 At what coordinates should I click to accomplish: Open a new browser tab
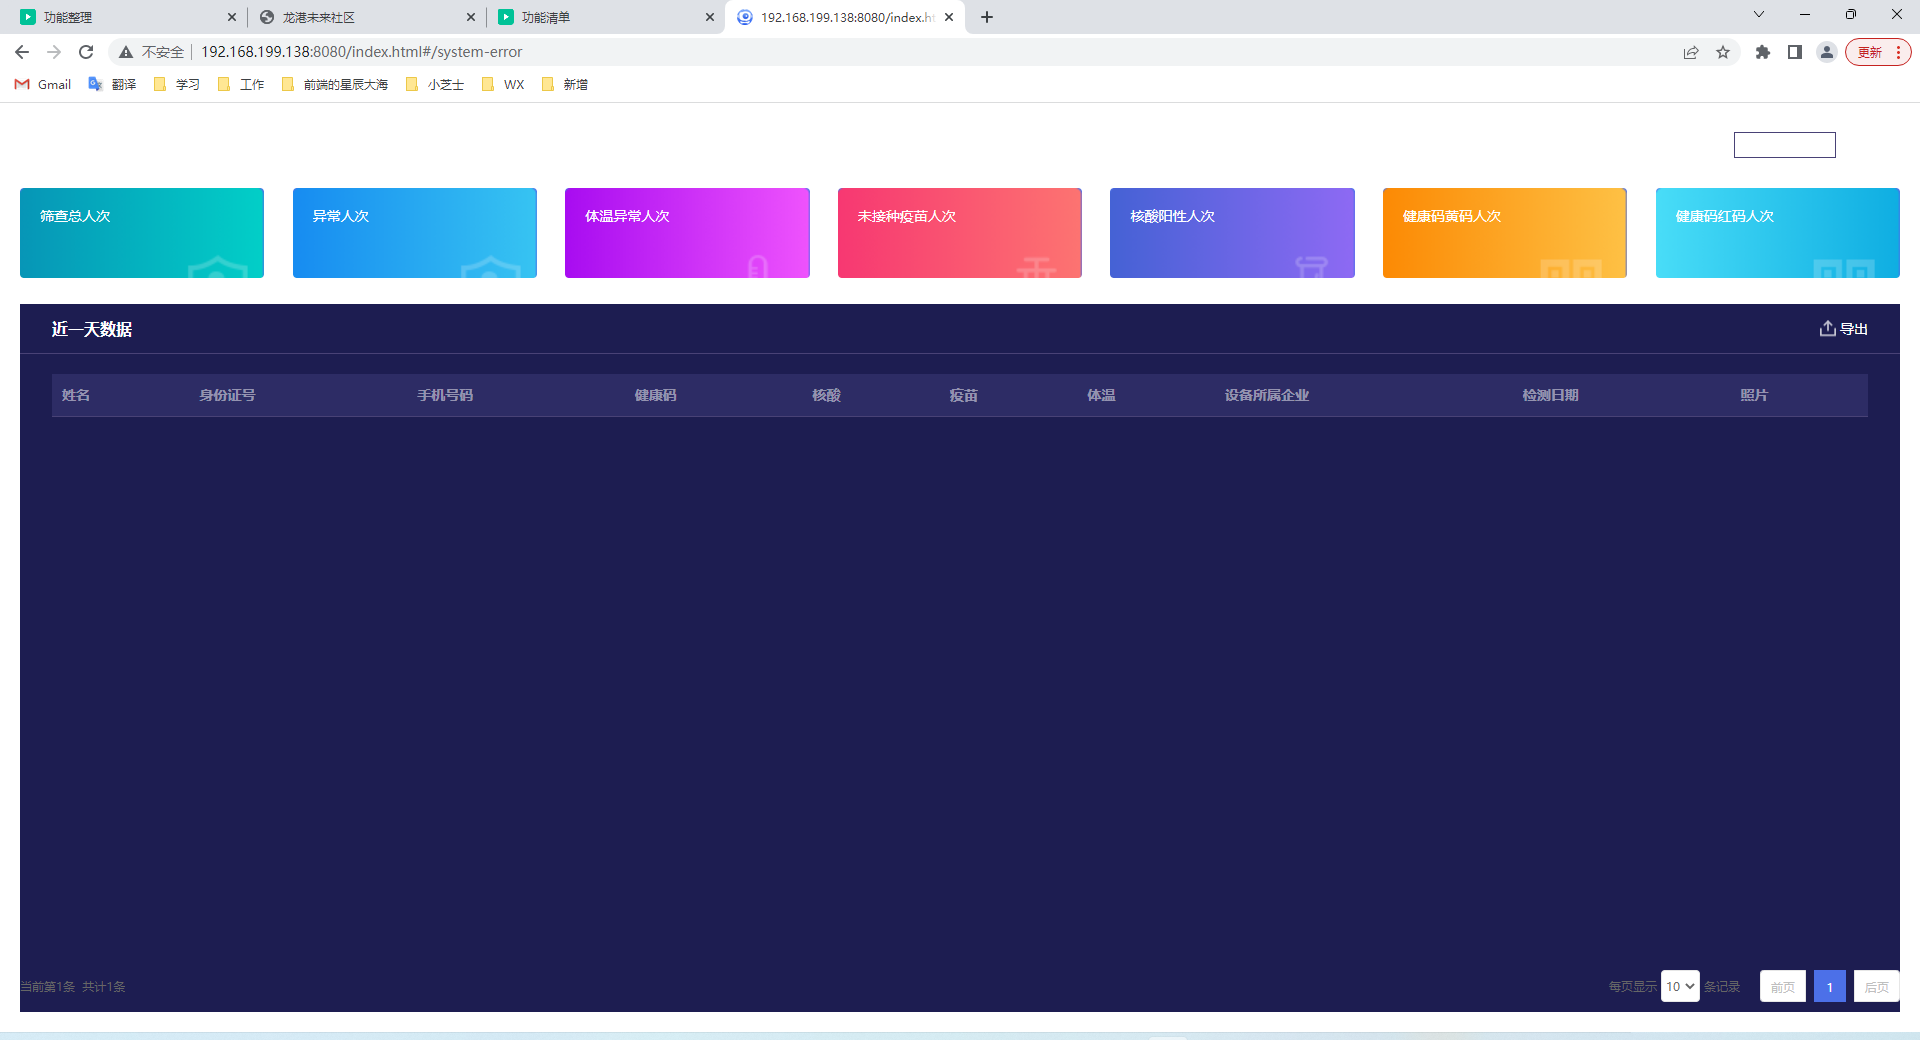tap(987, 17)
